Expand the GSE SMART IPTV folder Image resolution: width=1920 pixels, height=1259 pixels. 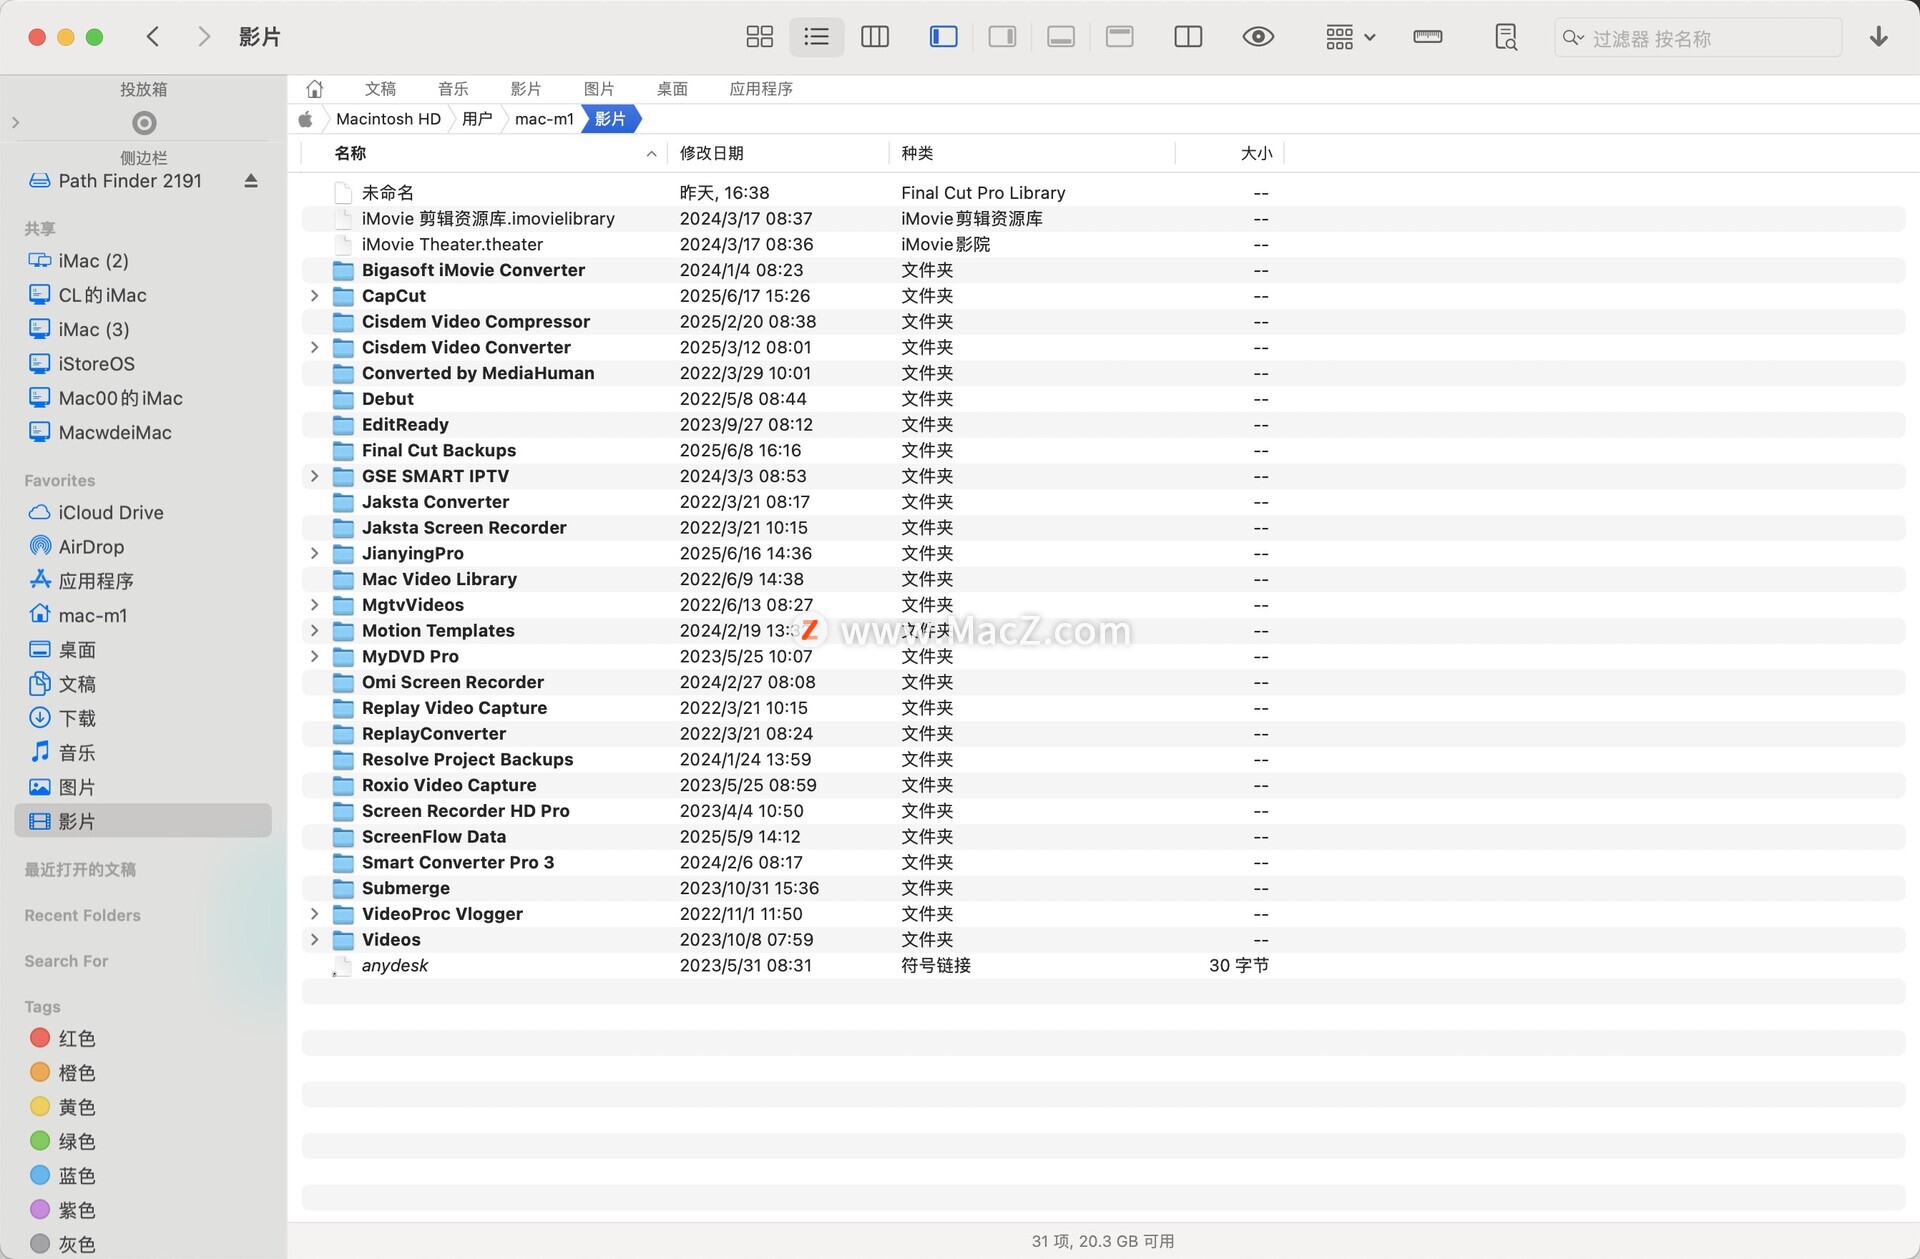(314, 476)
